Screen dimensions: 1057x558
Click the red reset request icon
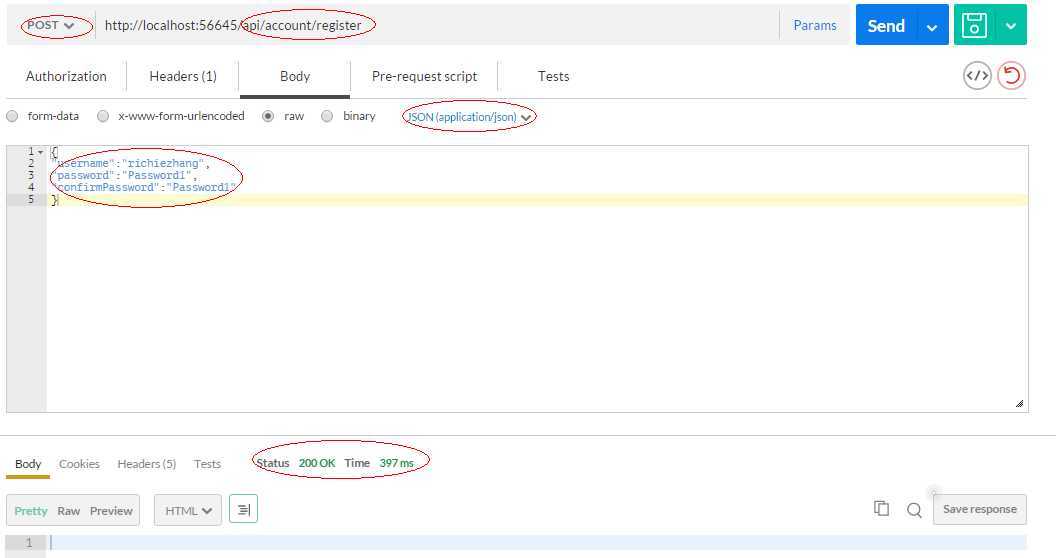pos(1011,75)
